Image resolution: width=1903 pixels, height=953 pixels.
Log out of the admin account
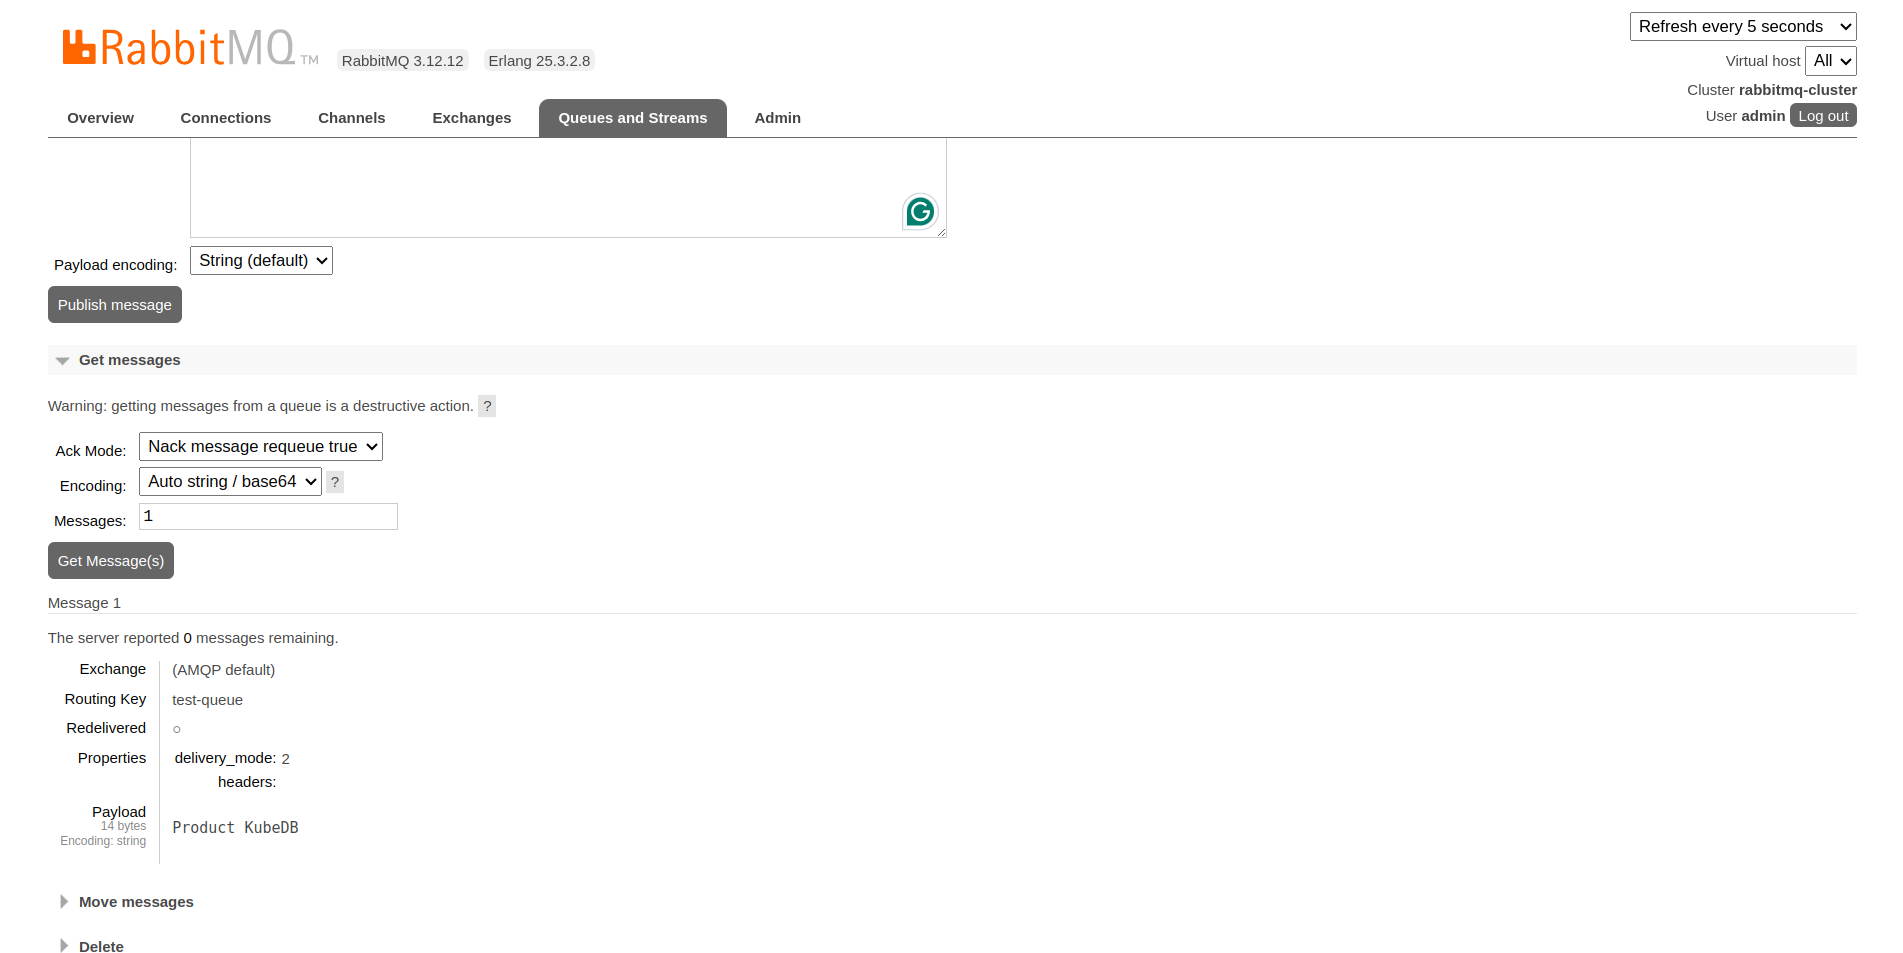[x=1822, y=116]
